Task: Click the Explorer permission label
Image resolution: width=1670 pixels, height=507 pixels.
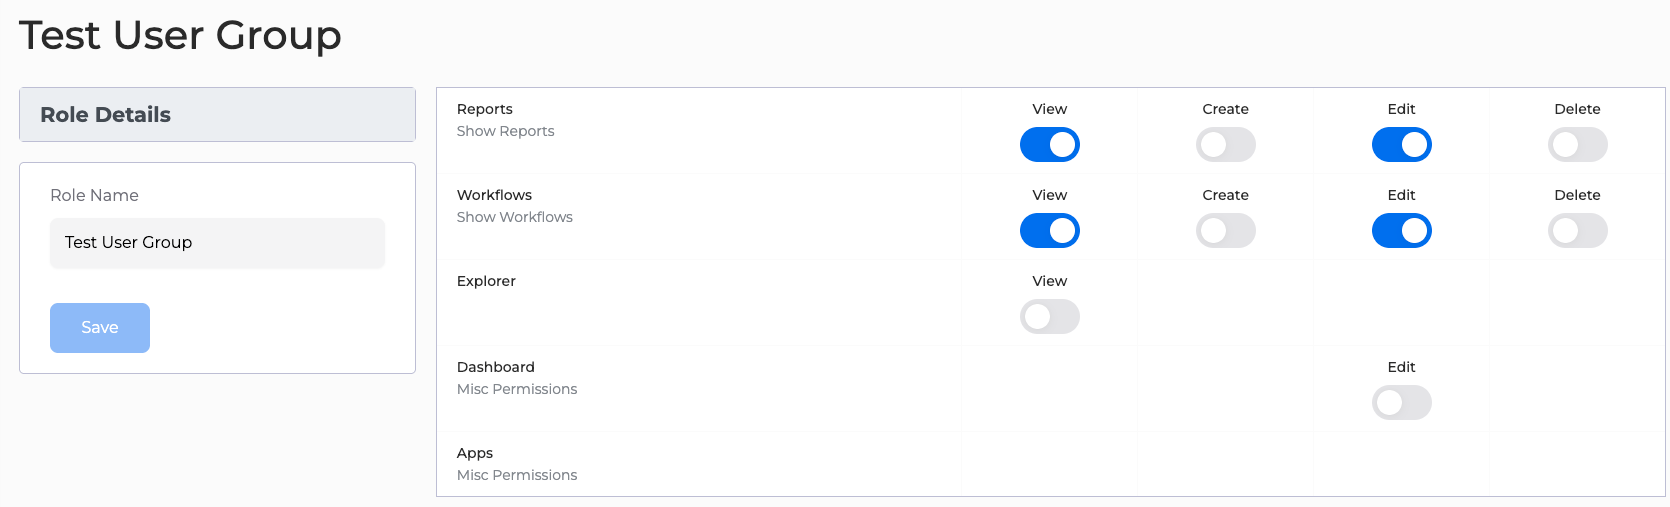Action: click(486, 281)
